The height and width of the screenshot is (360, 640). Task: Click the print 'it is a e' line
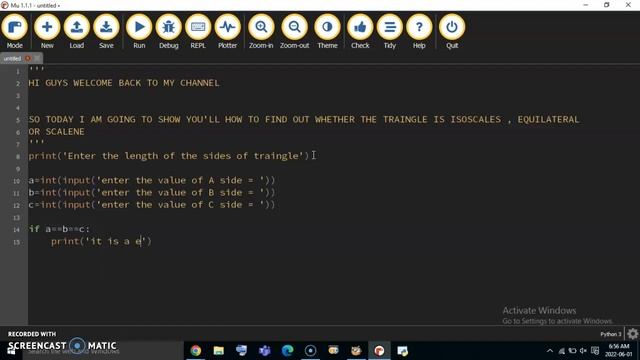[101, 241]
